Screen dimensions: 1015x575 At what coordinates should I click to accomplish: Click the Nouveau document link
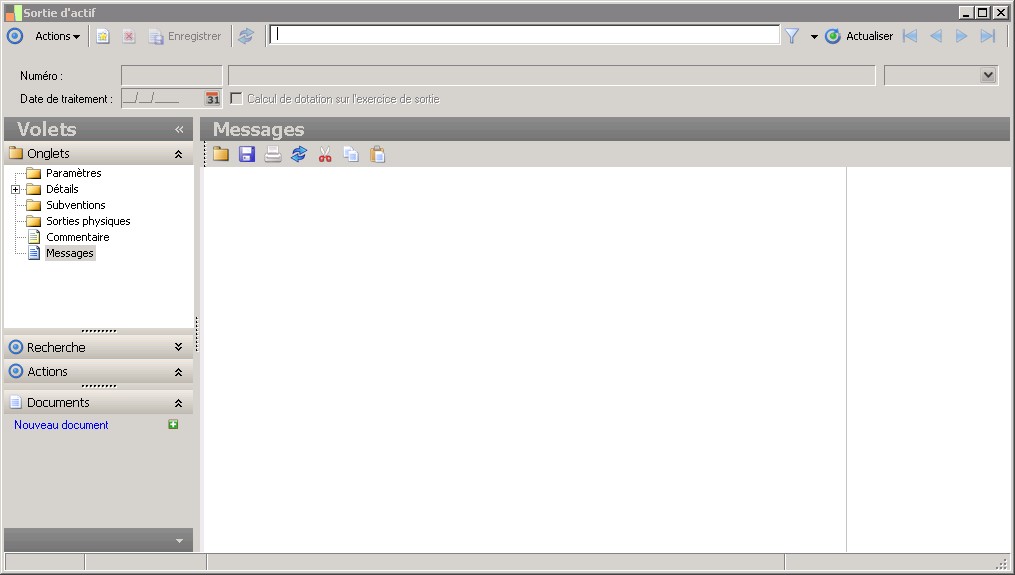point(61,425)
